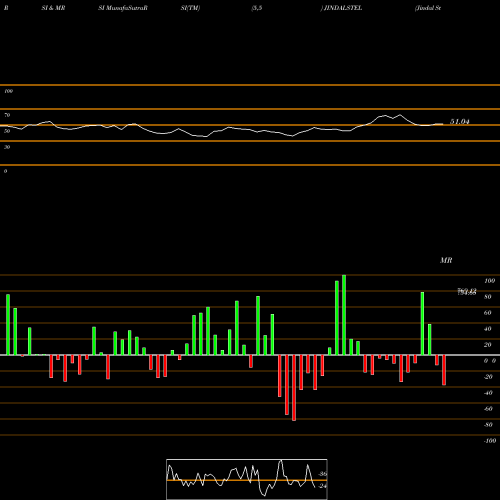Click the -100 label on the MR axis

point(490,441)
